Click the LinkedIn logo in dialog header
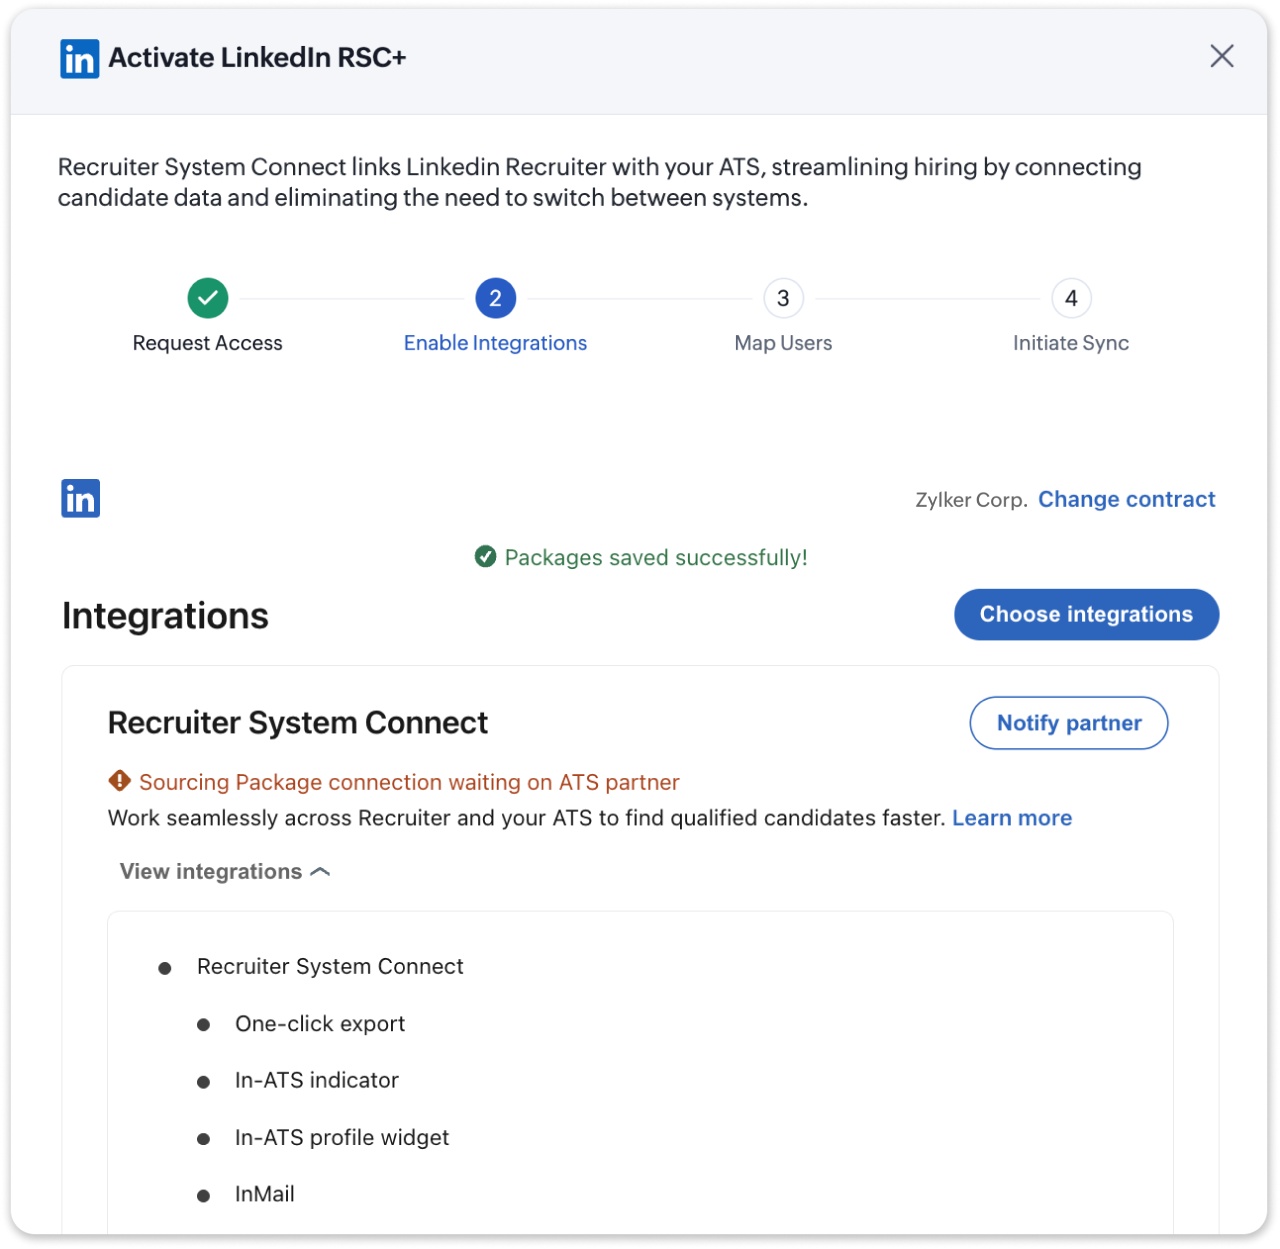 point(80,59)
